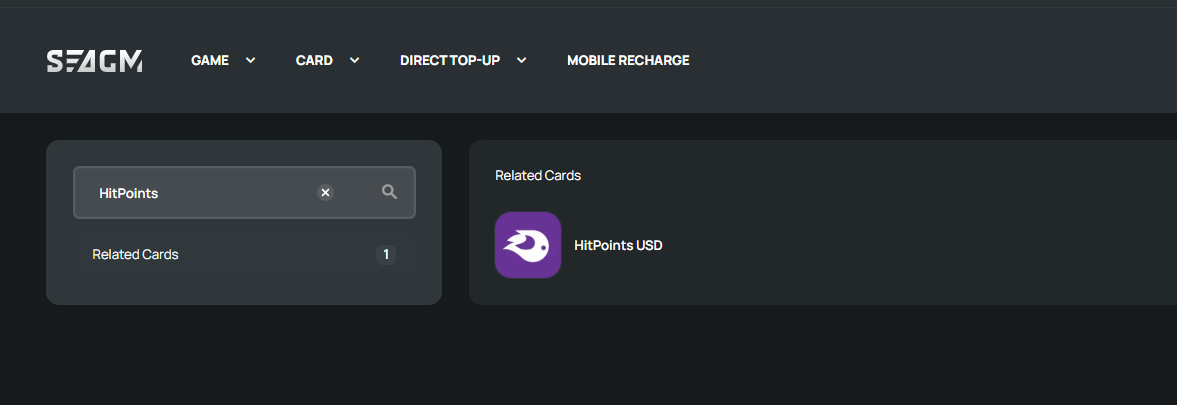
Task: Click the SEAGM logo
Action: 95,61
